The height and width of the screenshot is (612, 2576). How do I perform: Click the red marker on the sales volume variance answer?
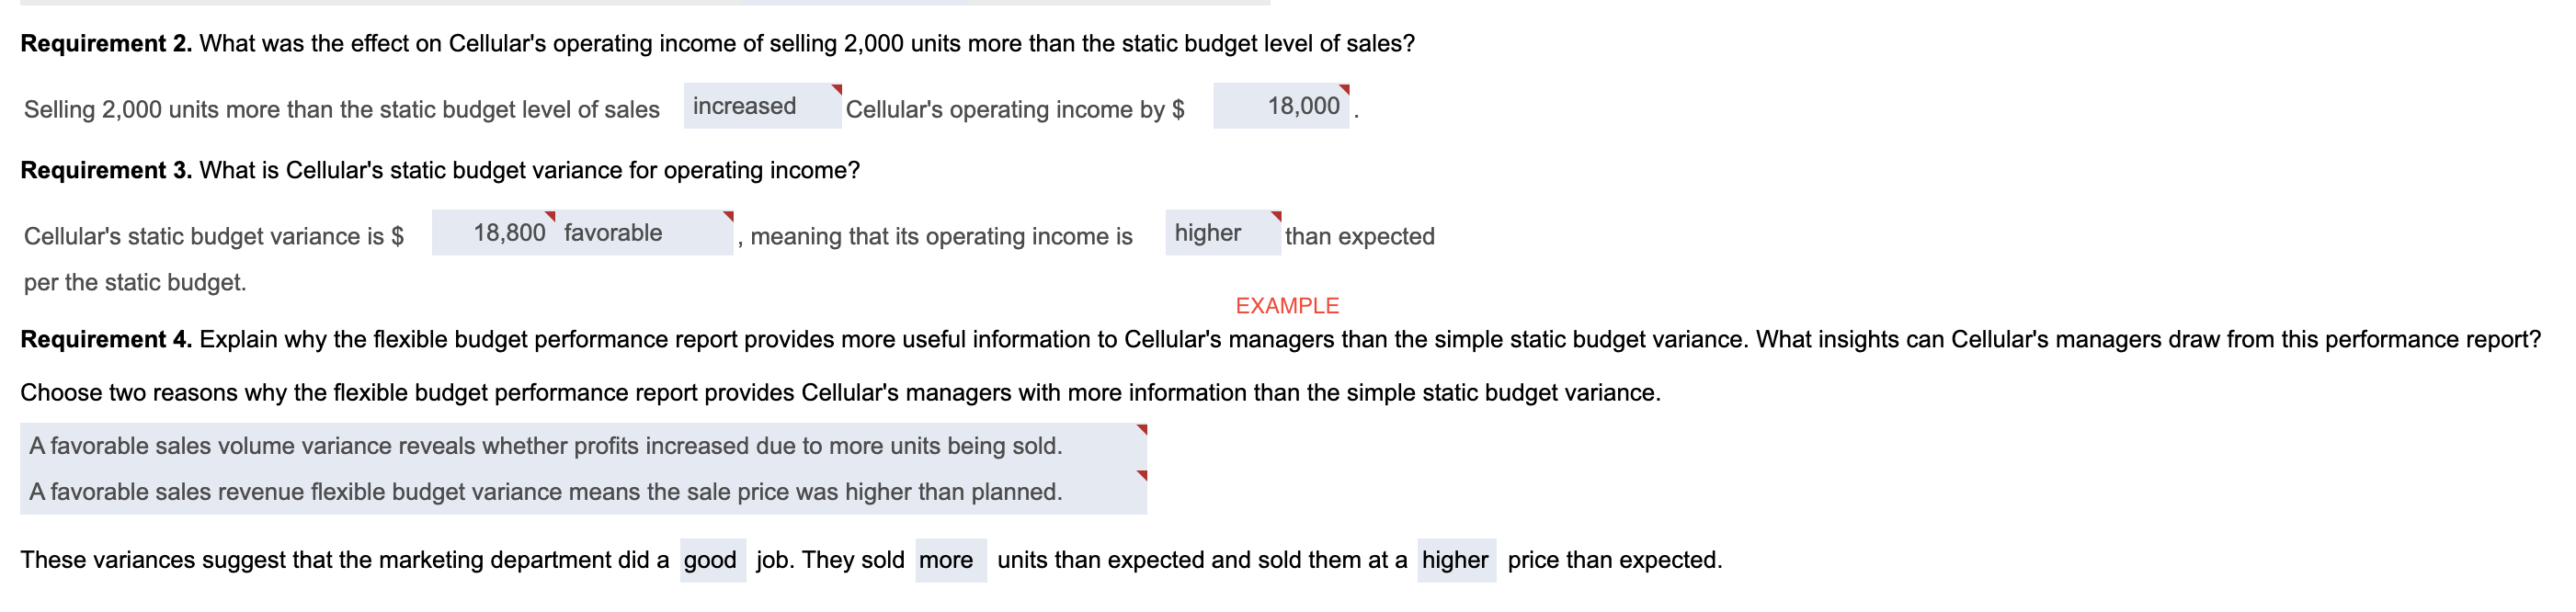click(1143, 426)
